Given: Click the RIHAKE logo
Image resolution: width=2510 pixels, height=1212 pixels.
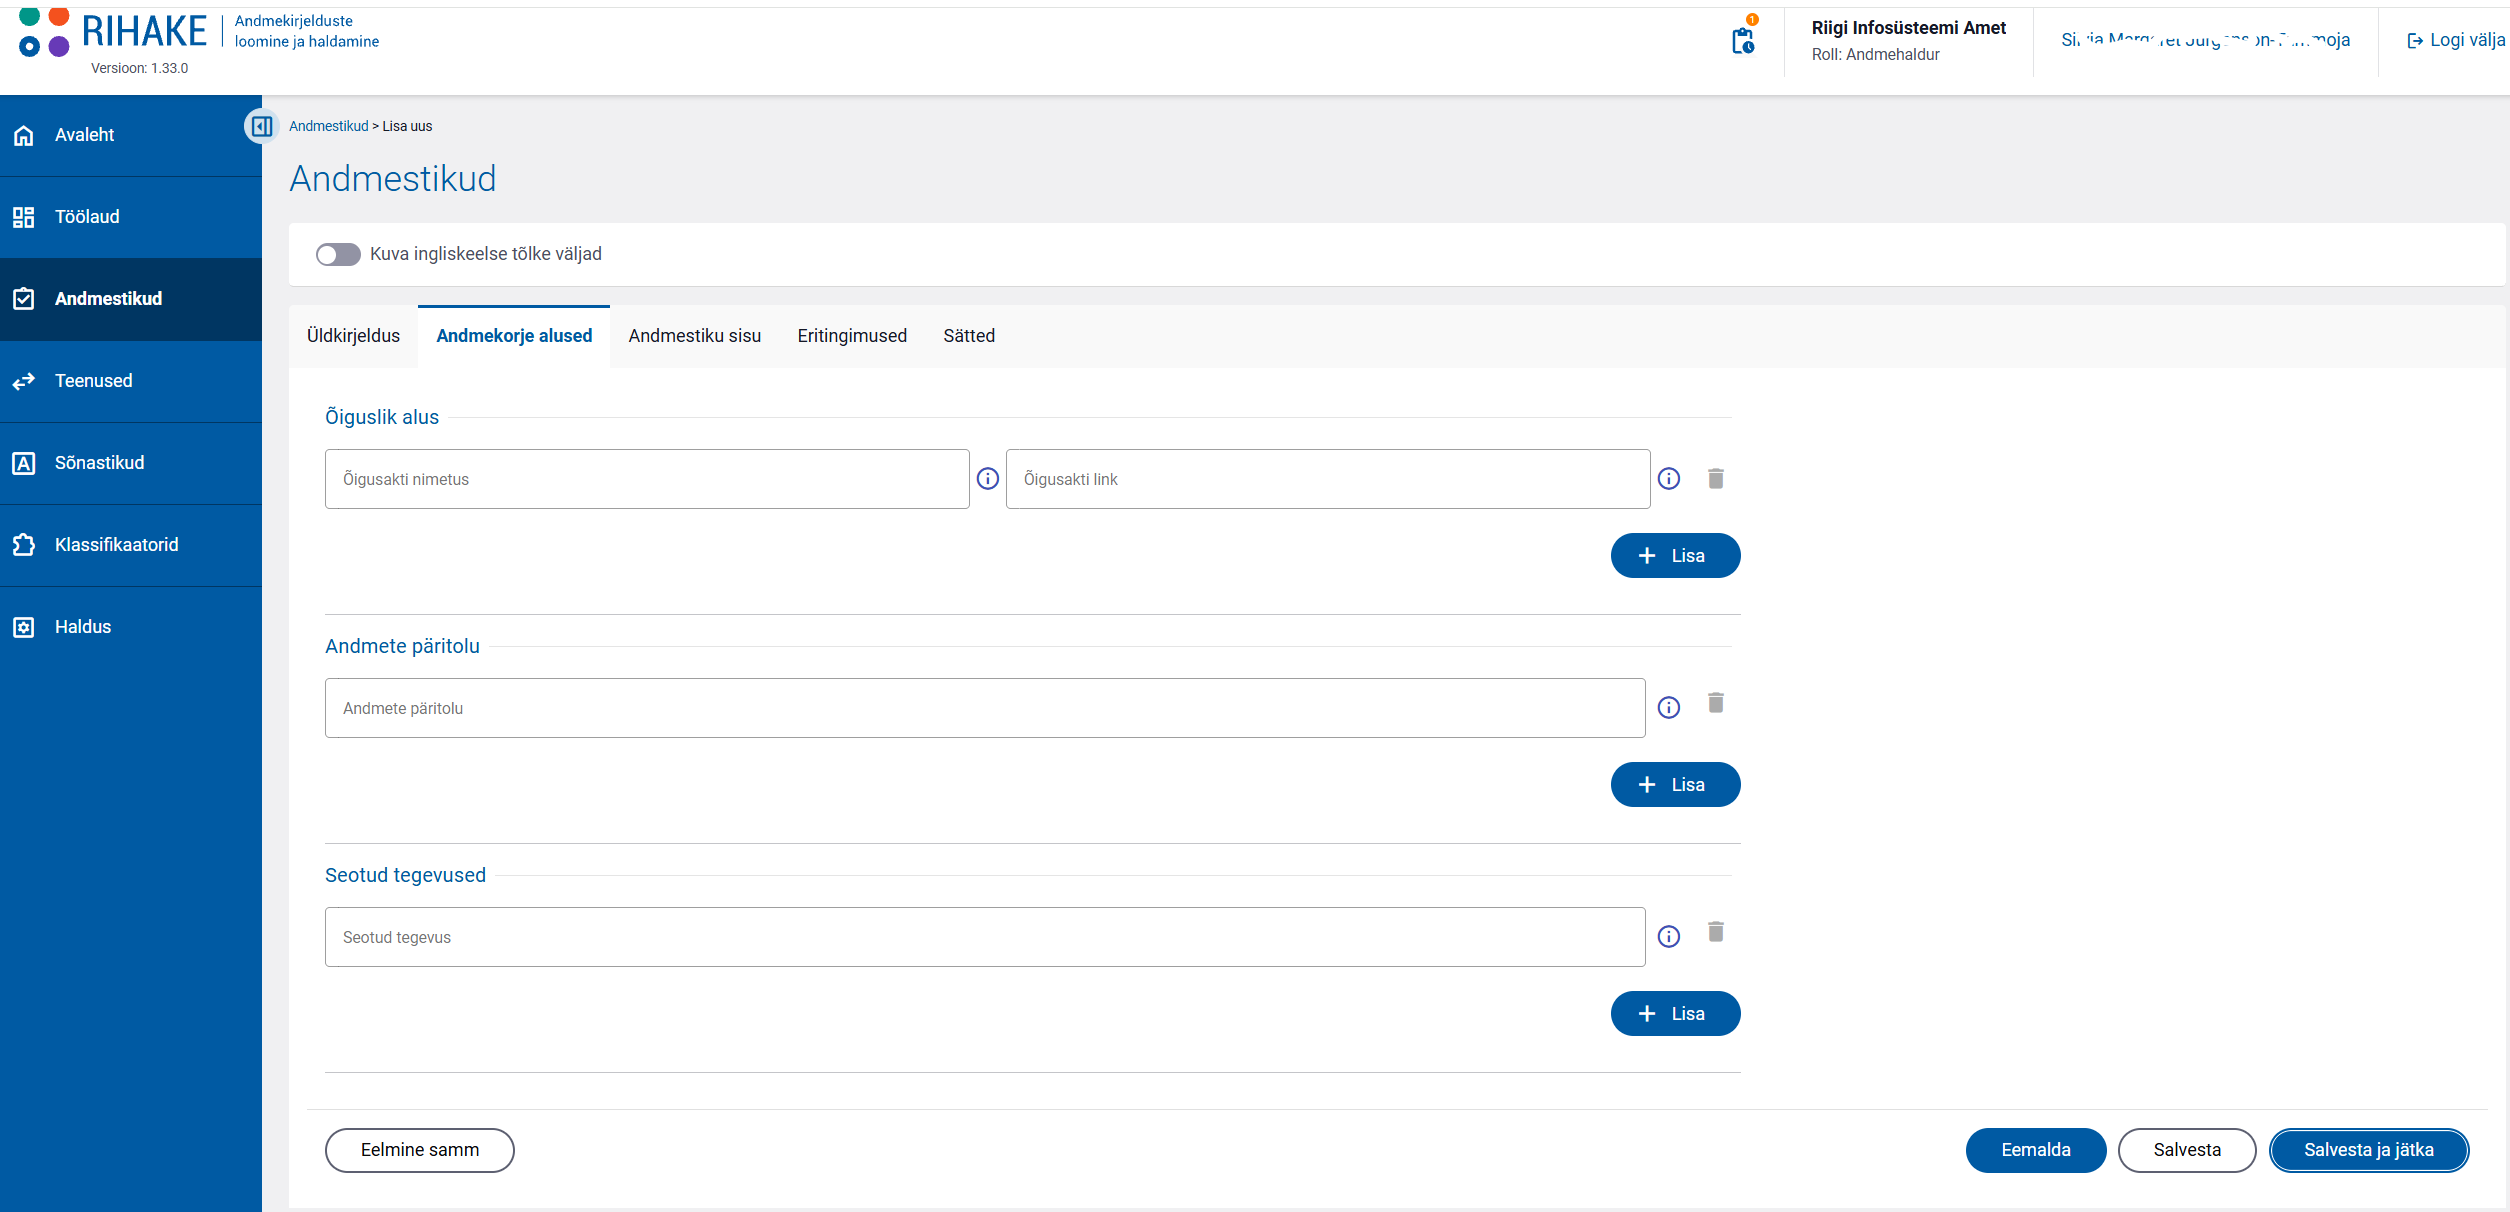Looking at the screenshot, I should [x=113, y=32].
